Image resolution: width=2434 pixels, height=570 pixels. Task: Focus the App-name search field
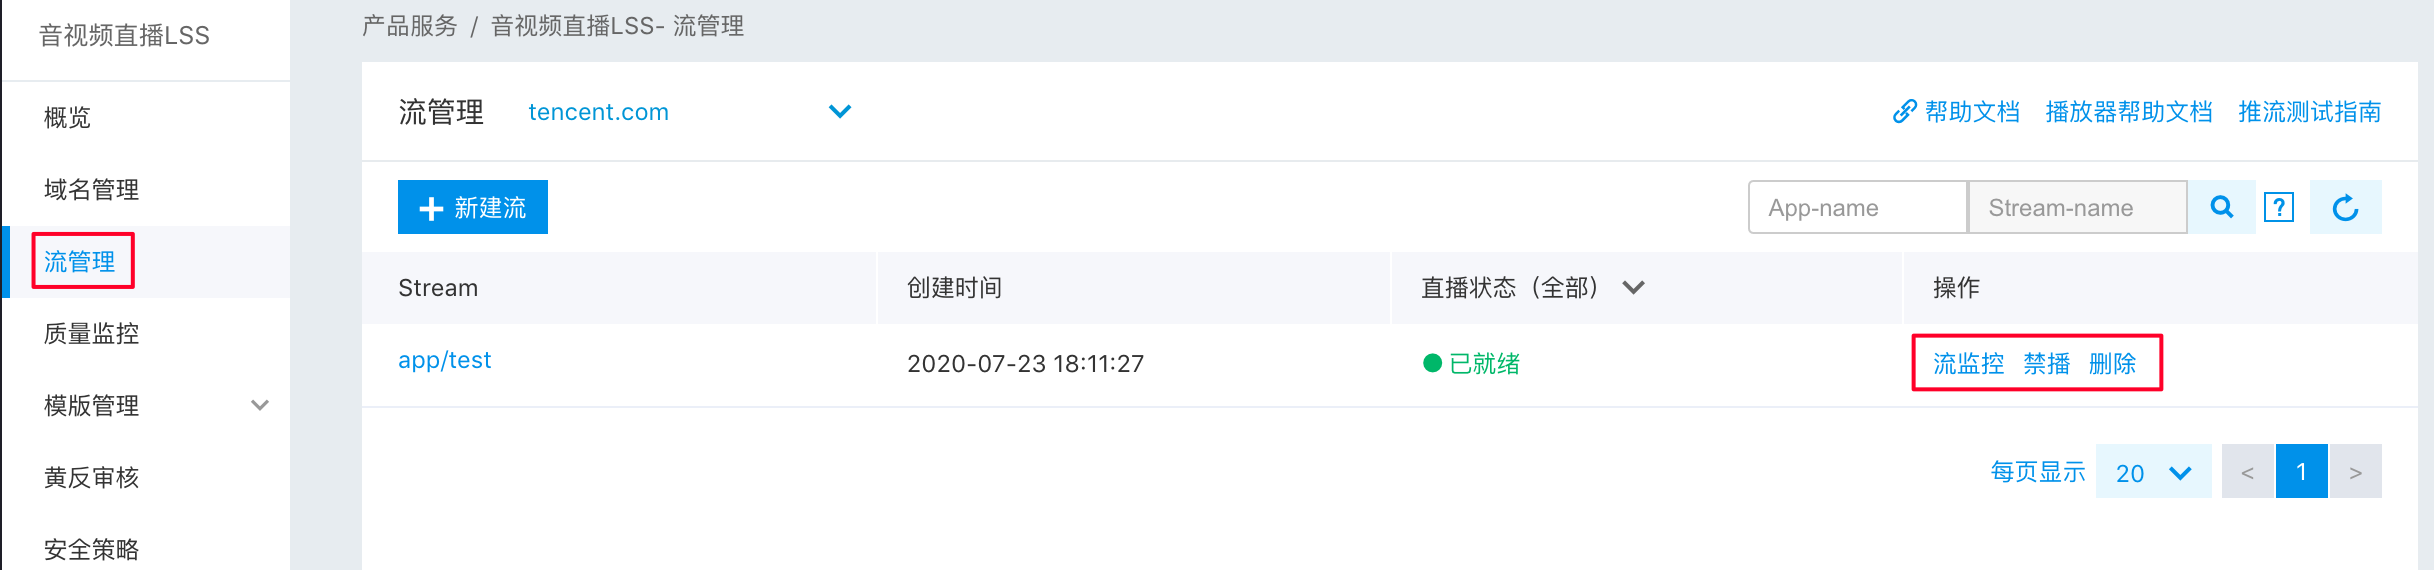click(1858, 207)
